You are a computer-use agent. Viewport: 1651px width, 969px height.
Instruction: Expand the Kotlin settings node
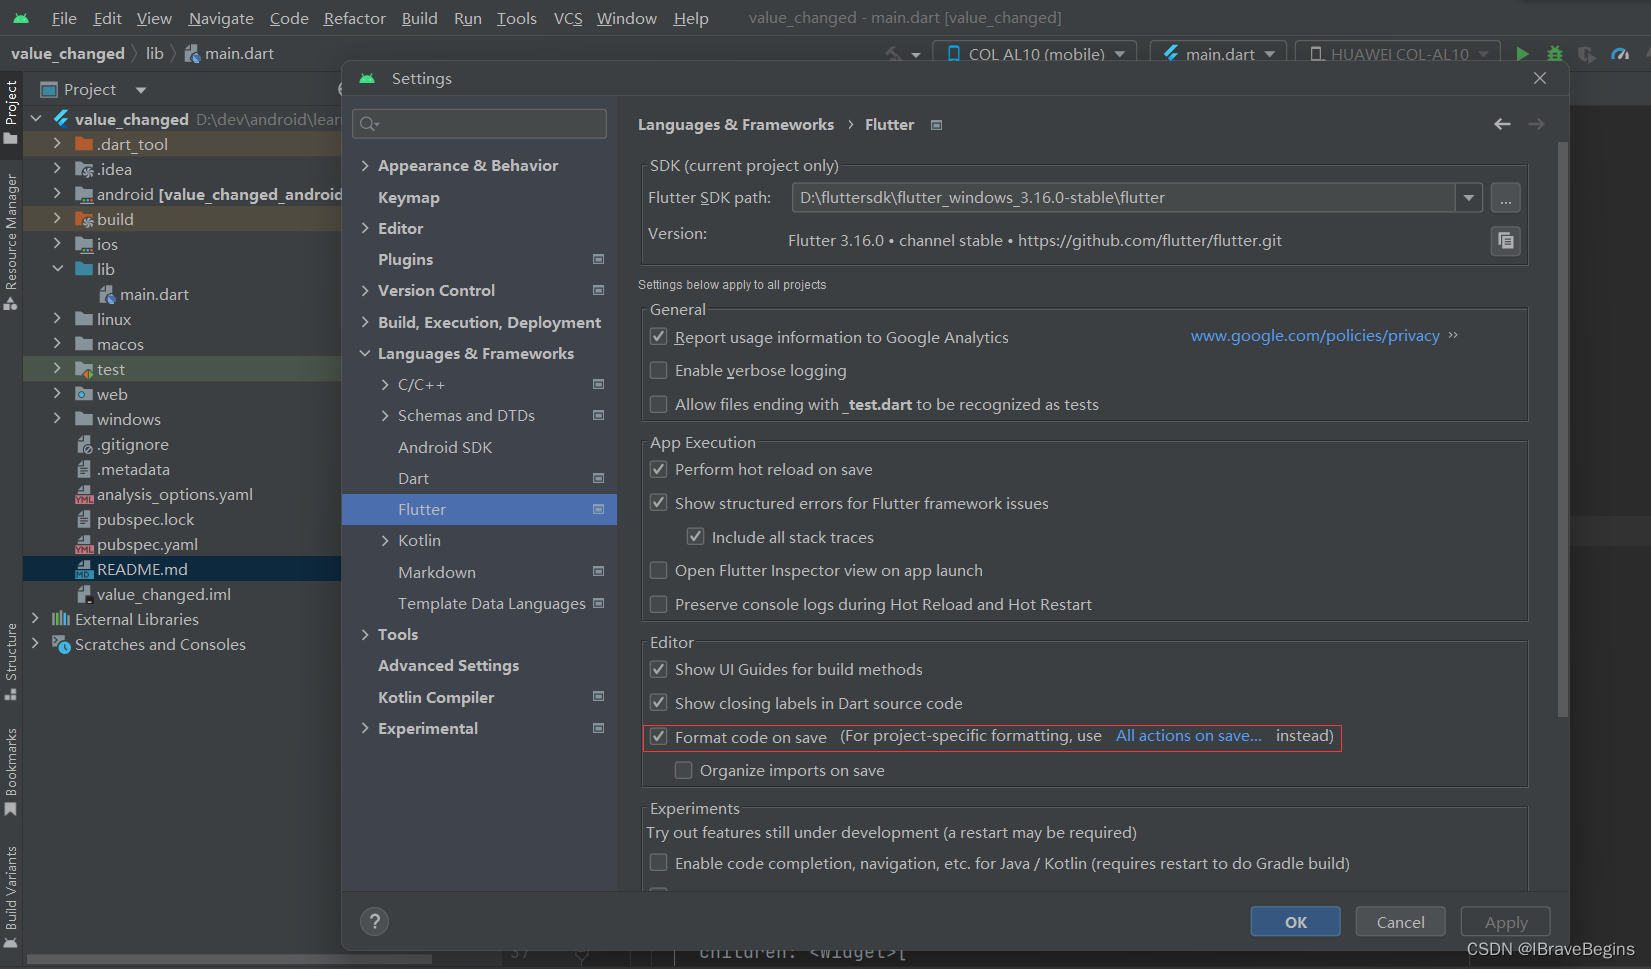[385, 541]
